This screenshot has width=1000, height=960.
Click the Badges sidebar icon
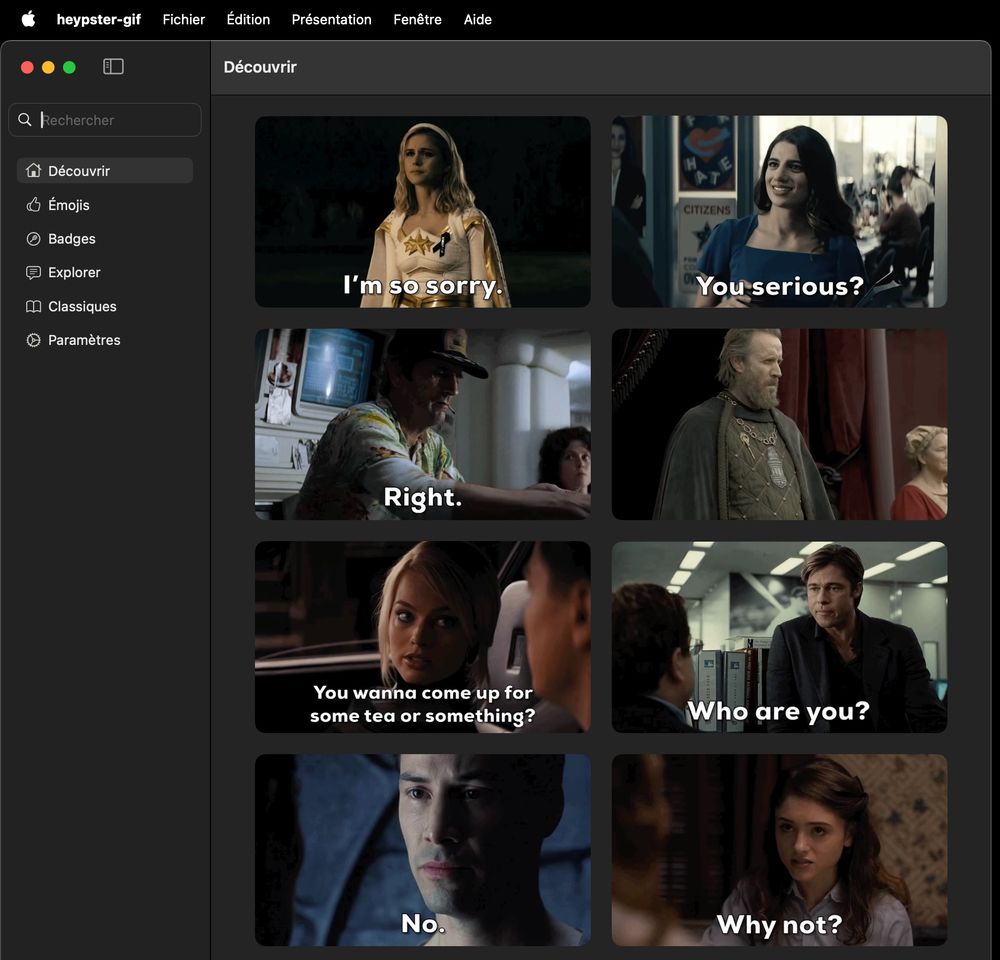click(x=33, y=239)
